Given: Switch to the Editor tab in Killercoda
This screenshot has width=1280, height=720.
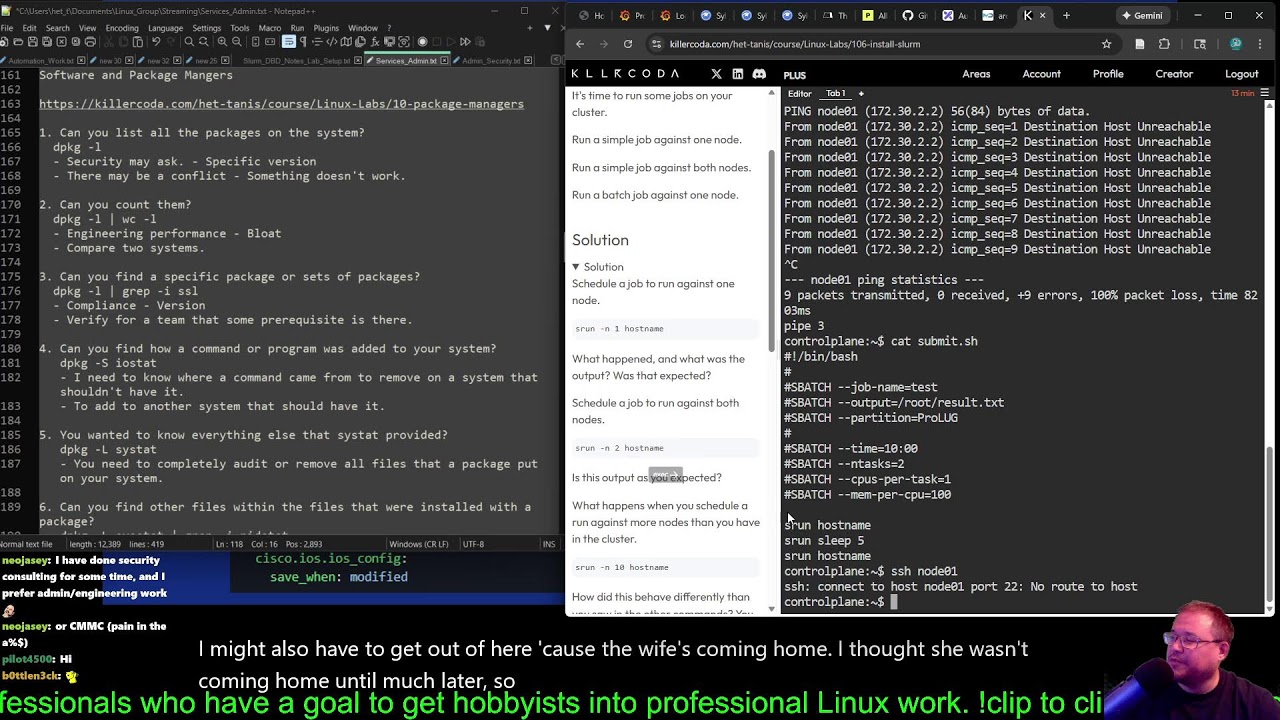Looking at the screenshot, I should click(800, 94).
